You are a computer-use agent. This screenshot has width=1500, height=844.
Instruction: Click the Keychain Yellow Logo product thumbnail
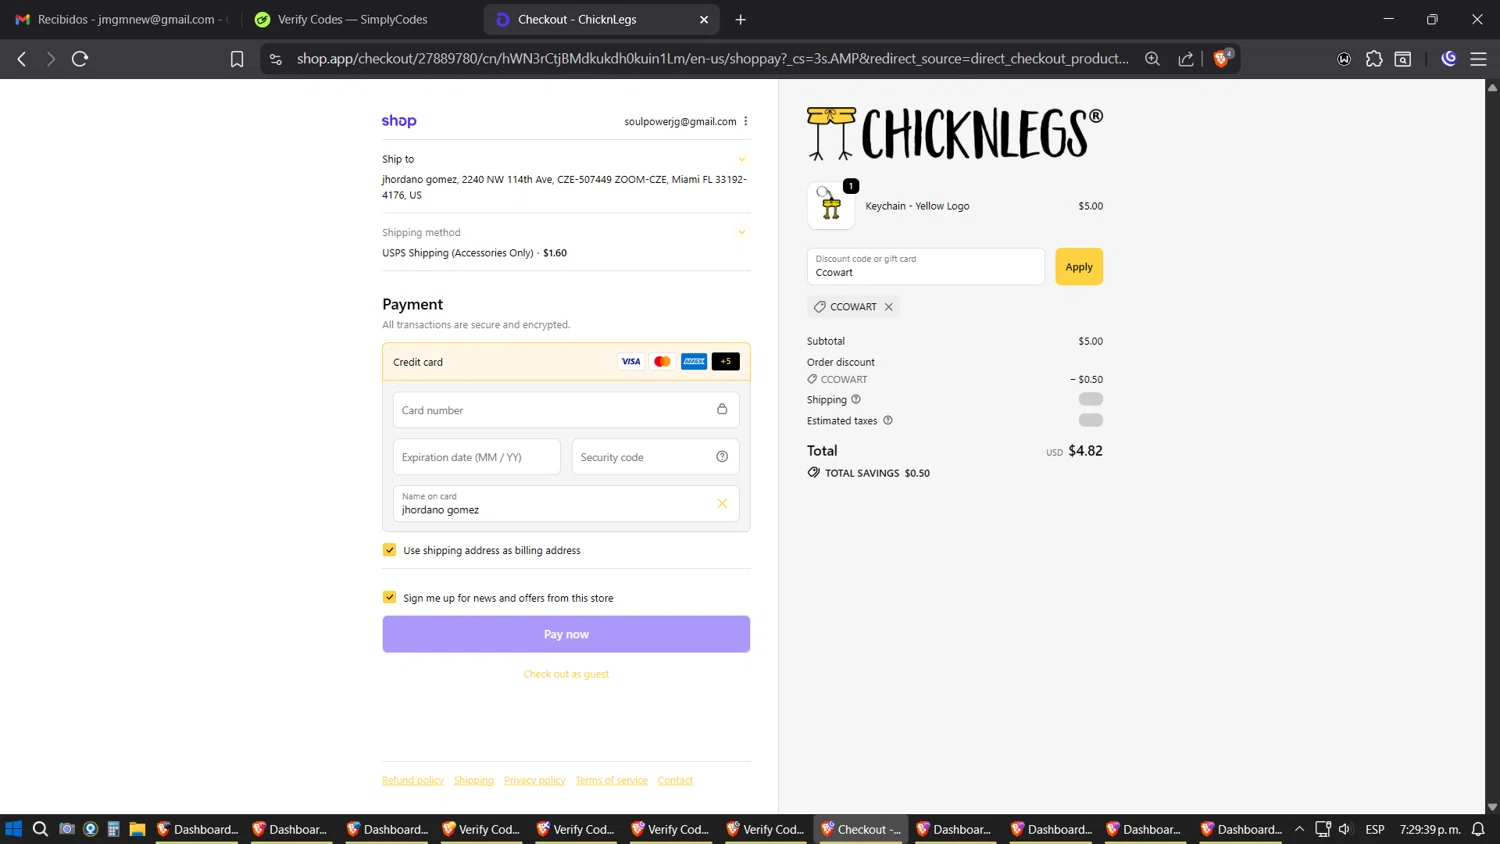pyautogui.click(x=831, y=206)
